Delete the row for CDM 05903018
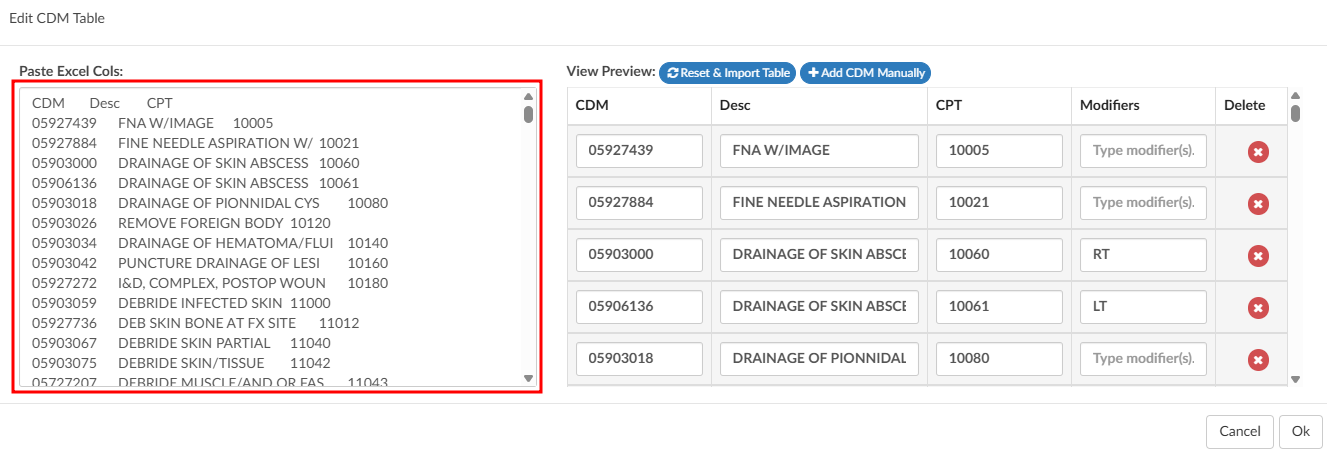This screenshot has width=1327, height=459. pos(1258,360)
